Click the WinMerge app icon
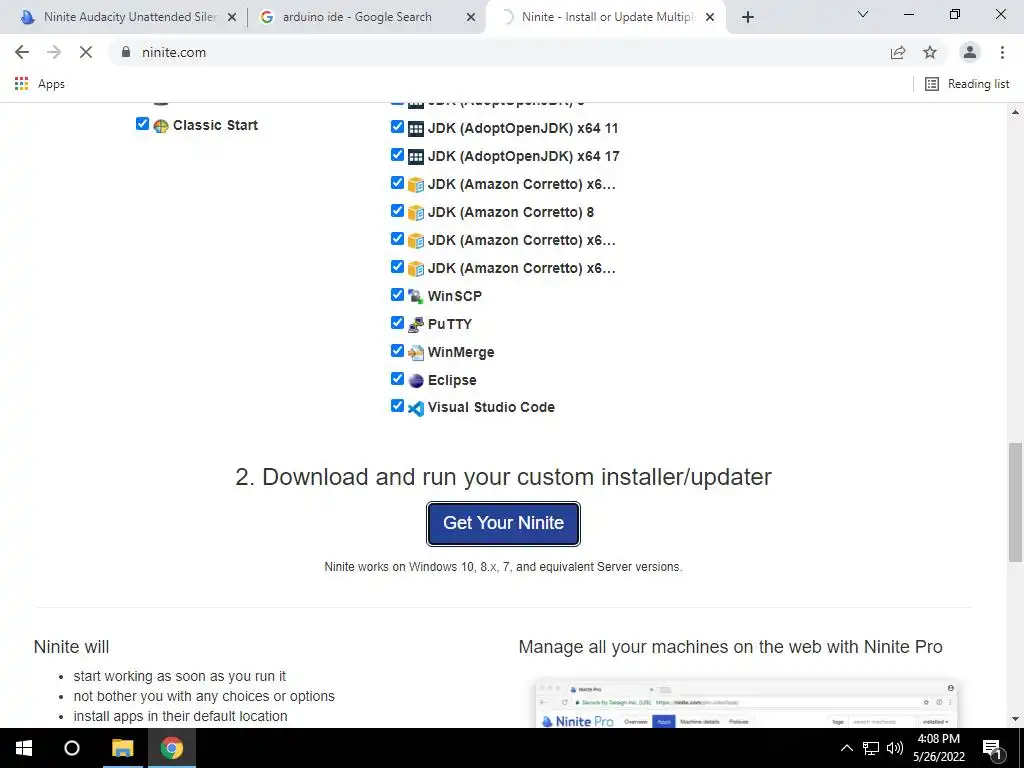Viewport: 1024px width, 768px height. tap(415, 353)
